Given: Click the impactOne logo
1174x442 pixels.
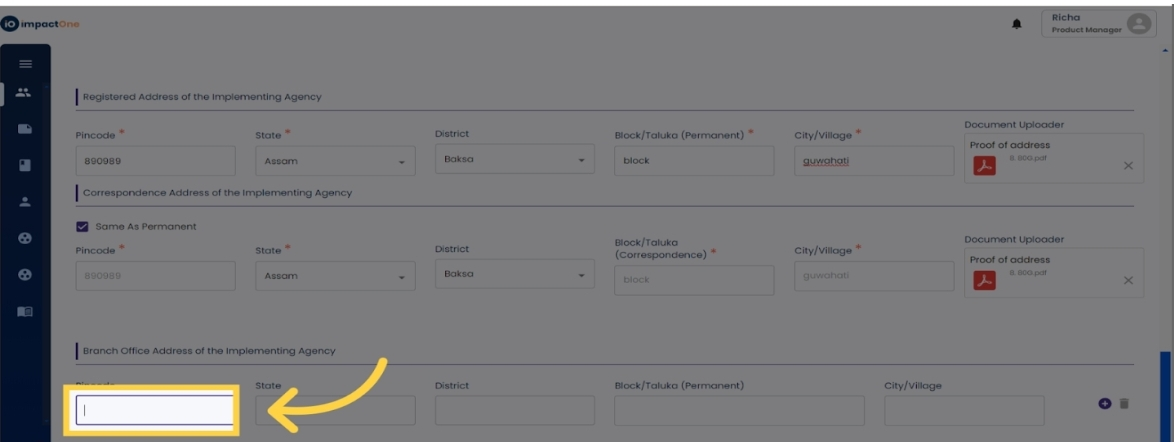Looking at the screenshot, I should (x=40, y=25).
